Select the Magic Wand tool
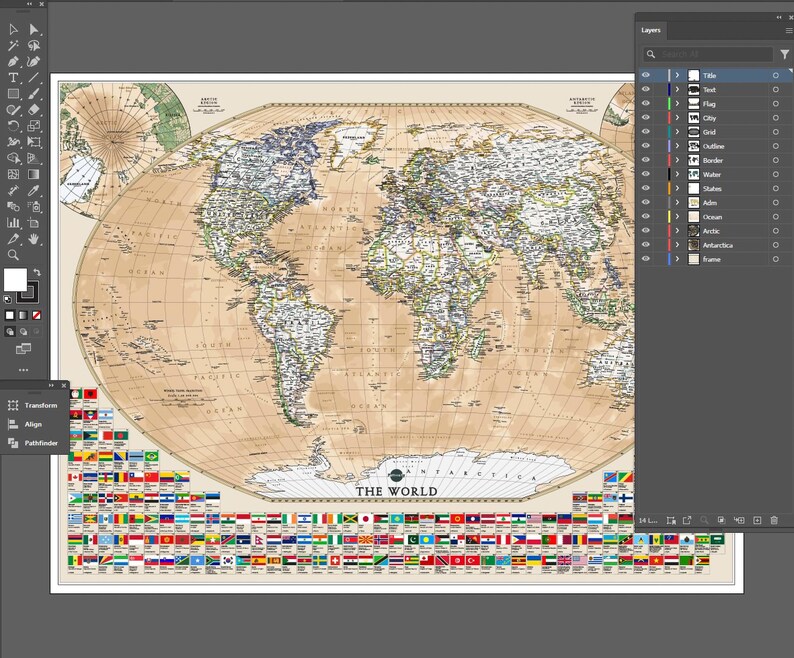 point(13,46)
